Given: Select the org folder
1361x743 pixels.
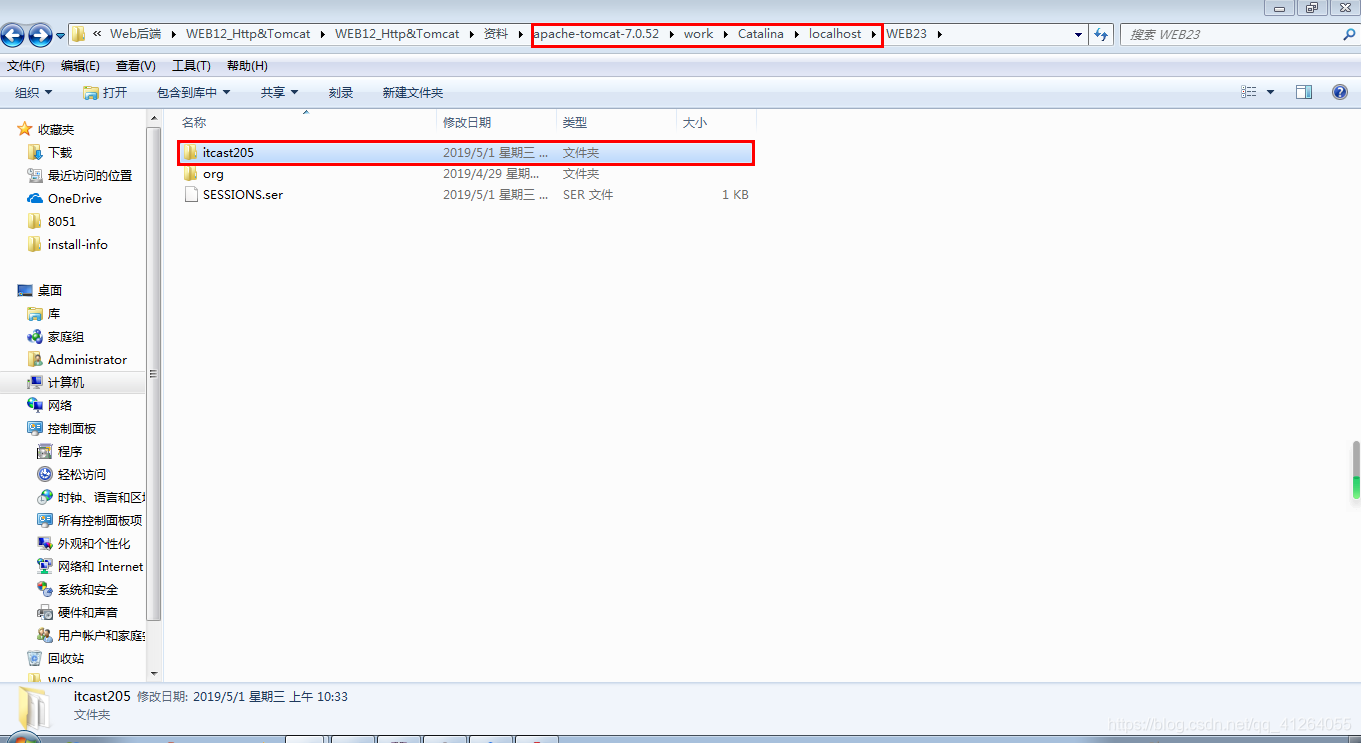Looking at the screenshot, I should [x=466, y=174].
